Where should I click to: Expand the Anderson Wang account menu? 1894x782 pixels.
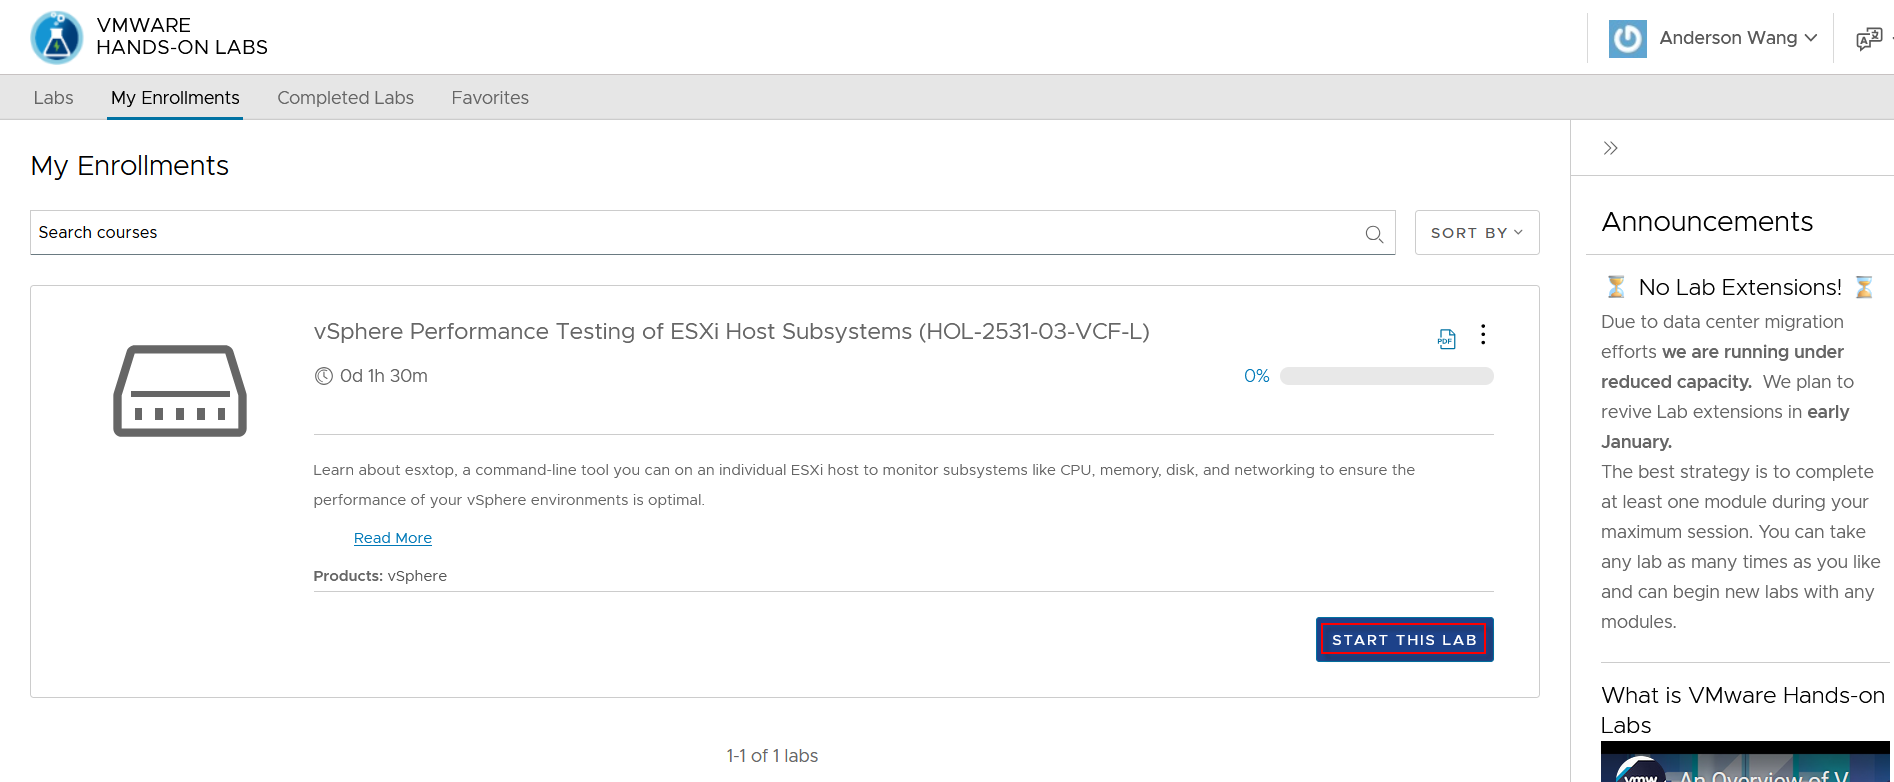(1738, 38)
